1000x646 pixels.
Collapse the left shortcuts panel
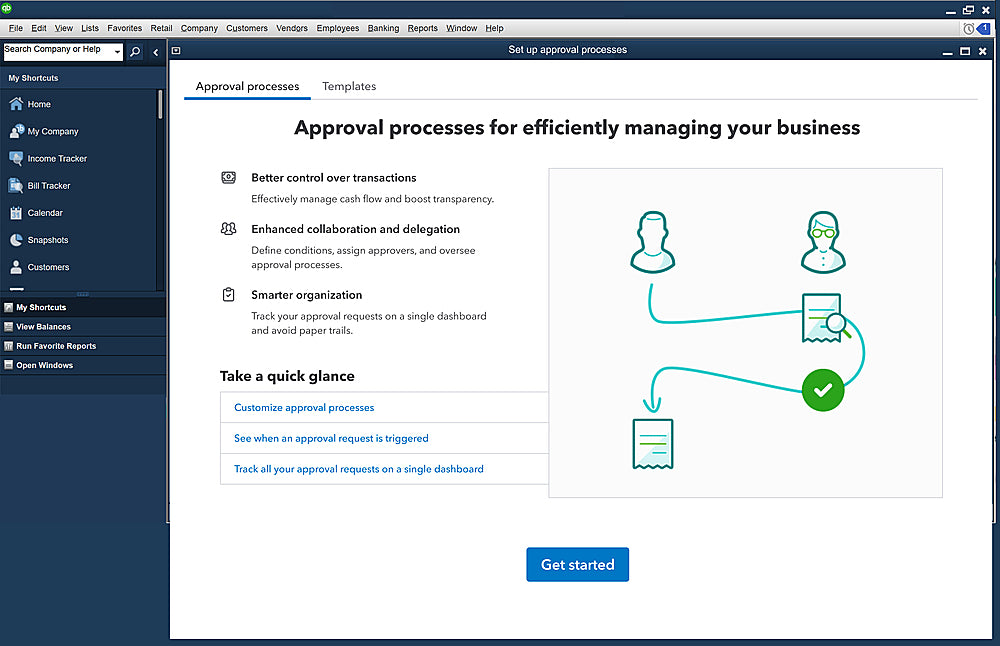pos(155,52)
